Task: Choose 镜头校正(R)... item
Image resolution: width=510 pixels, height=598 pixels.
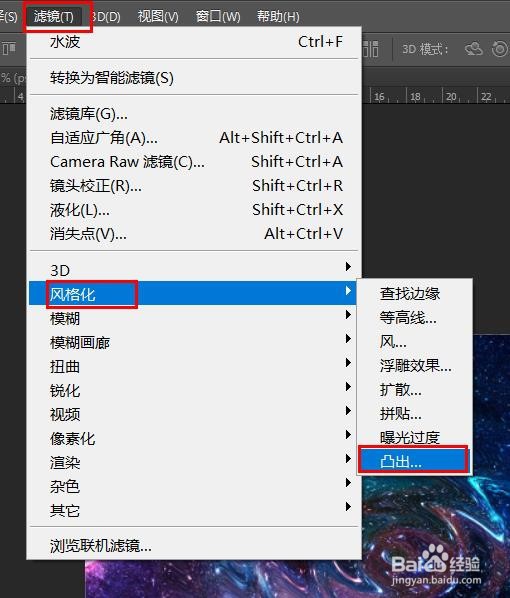Action: pos(194,186)
